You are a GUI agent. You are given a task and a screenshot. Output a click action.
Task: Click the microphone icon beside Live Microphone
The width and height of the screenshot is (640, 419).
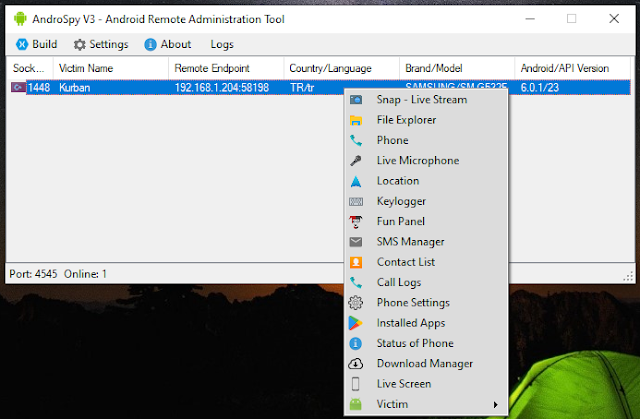[356, 161]
